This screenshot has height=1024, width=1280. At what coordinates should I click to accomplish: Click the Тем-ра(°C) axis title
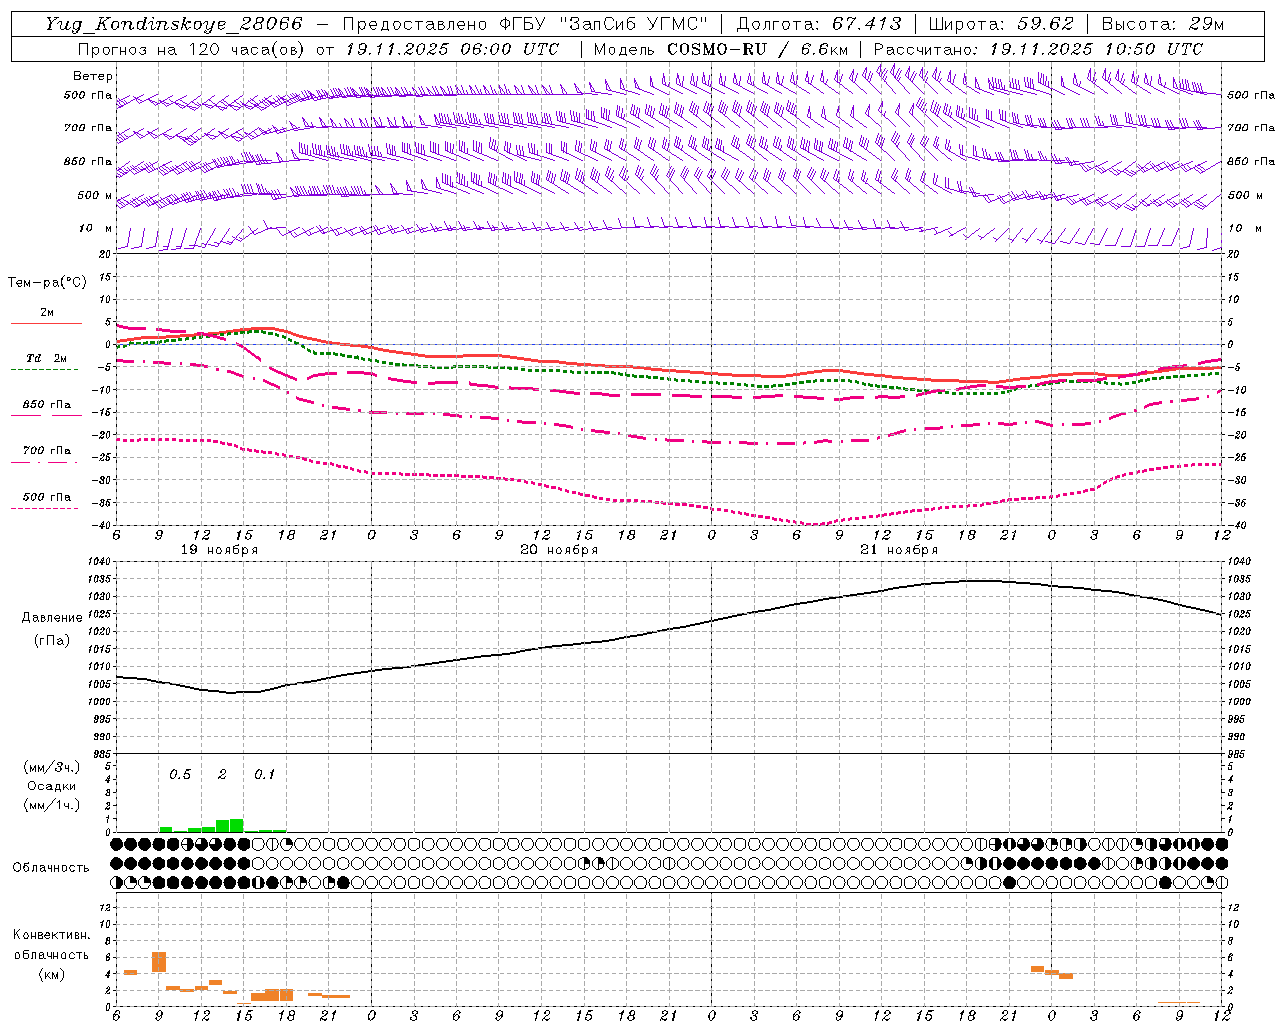tap(47, 282)
